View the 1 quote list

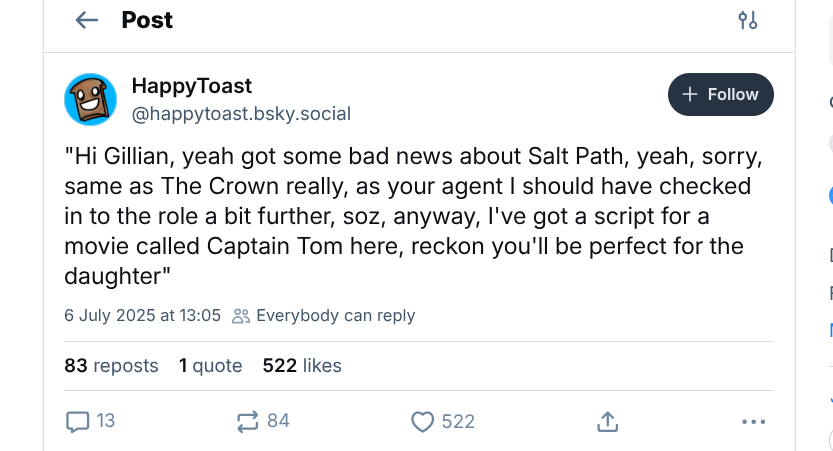point(210,366)
